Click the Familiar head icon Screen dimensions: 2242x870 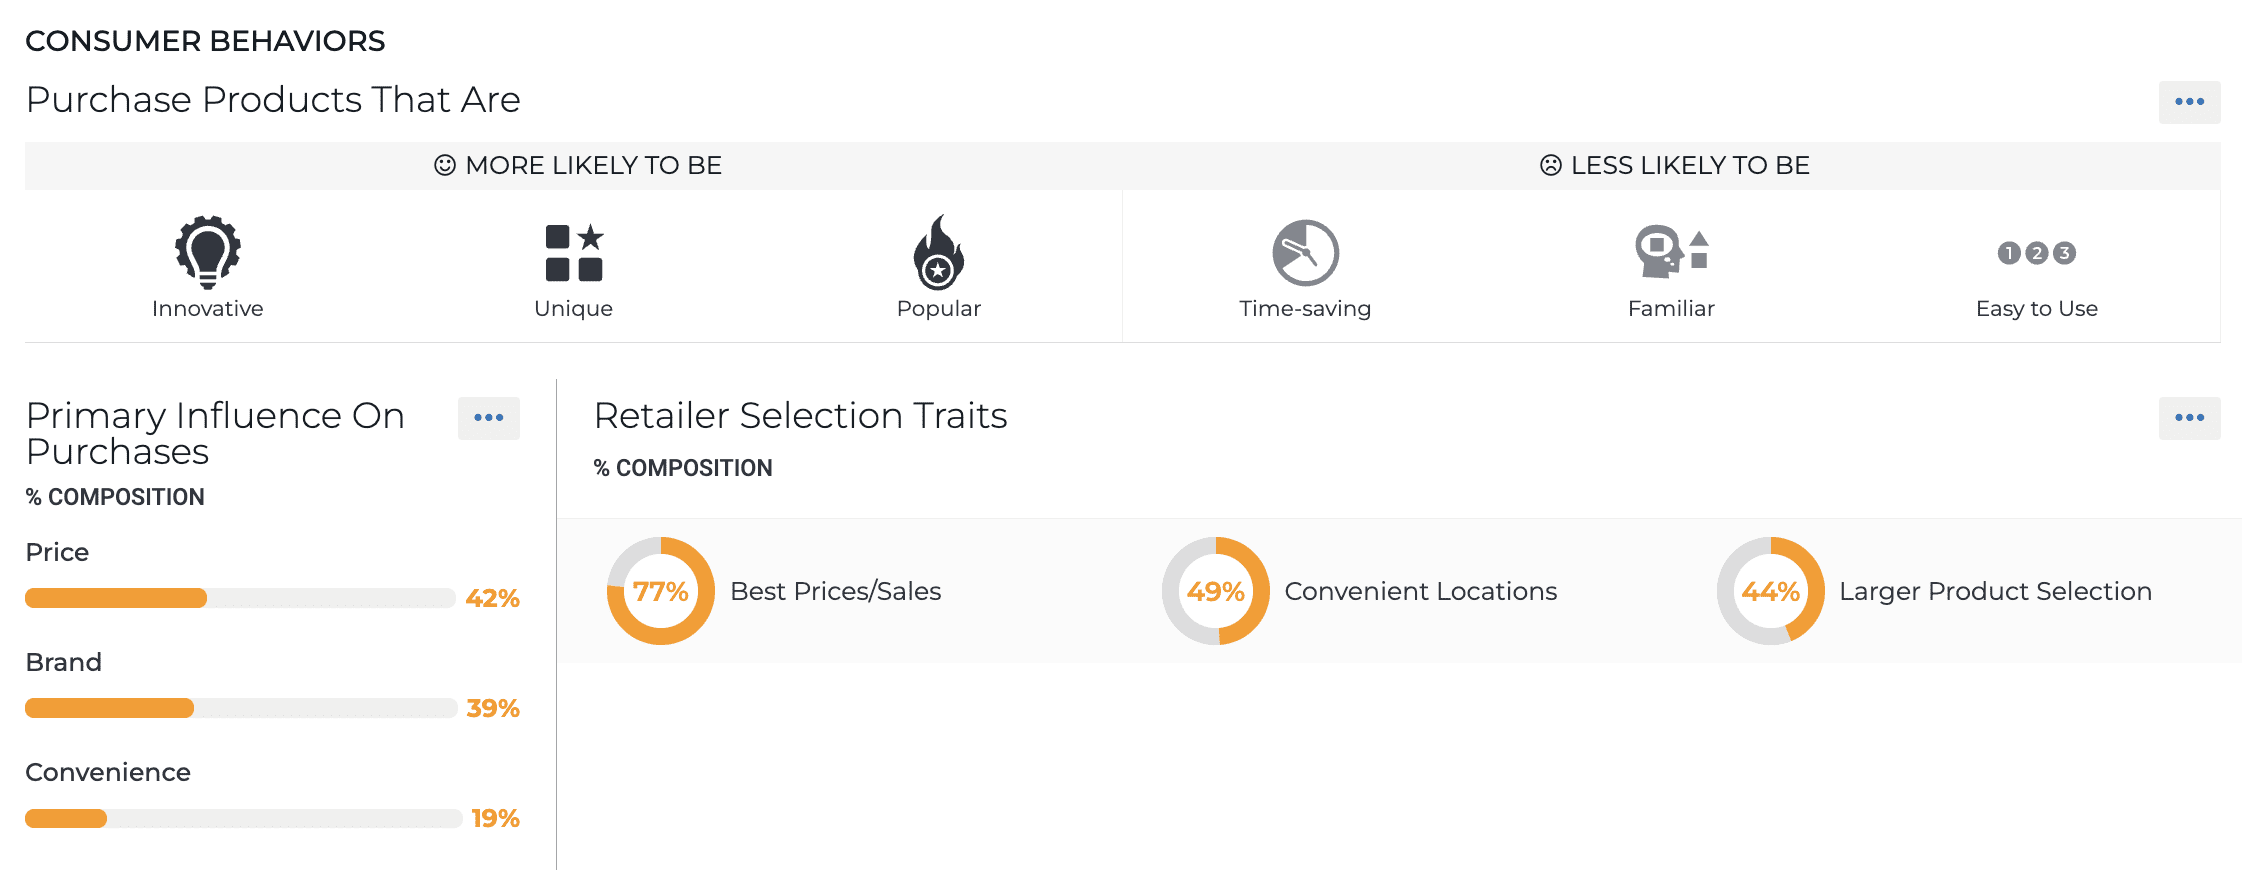1671,251
